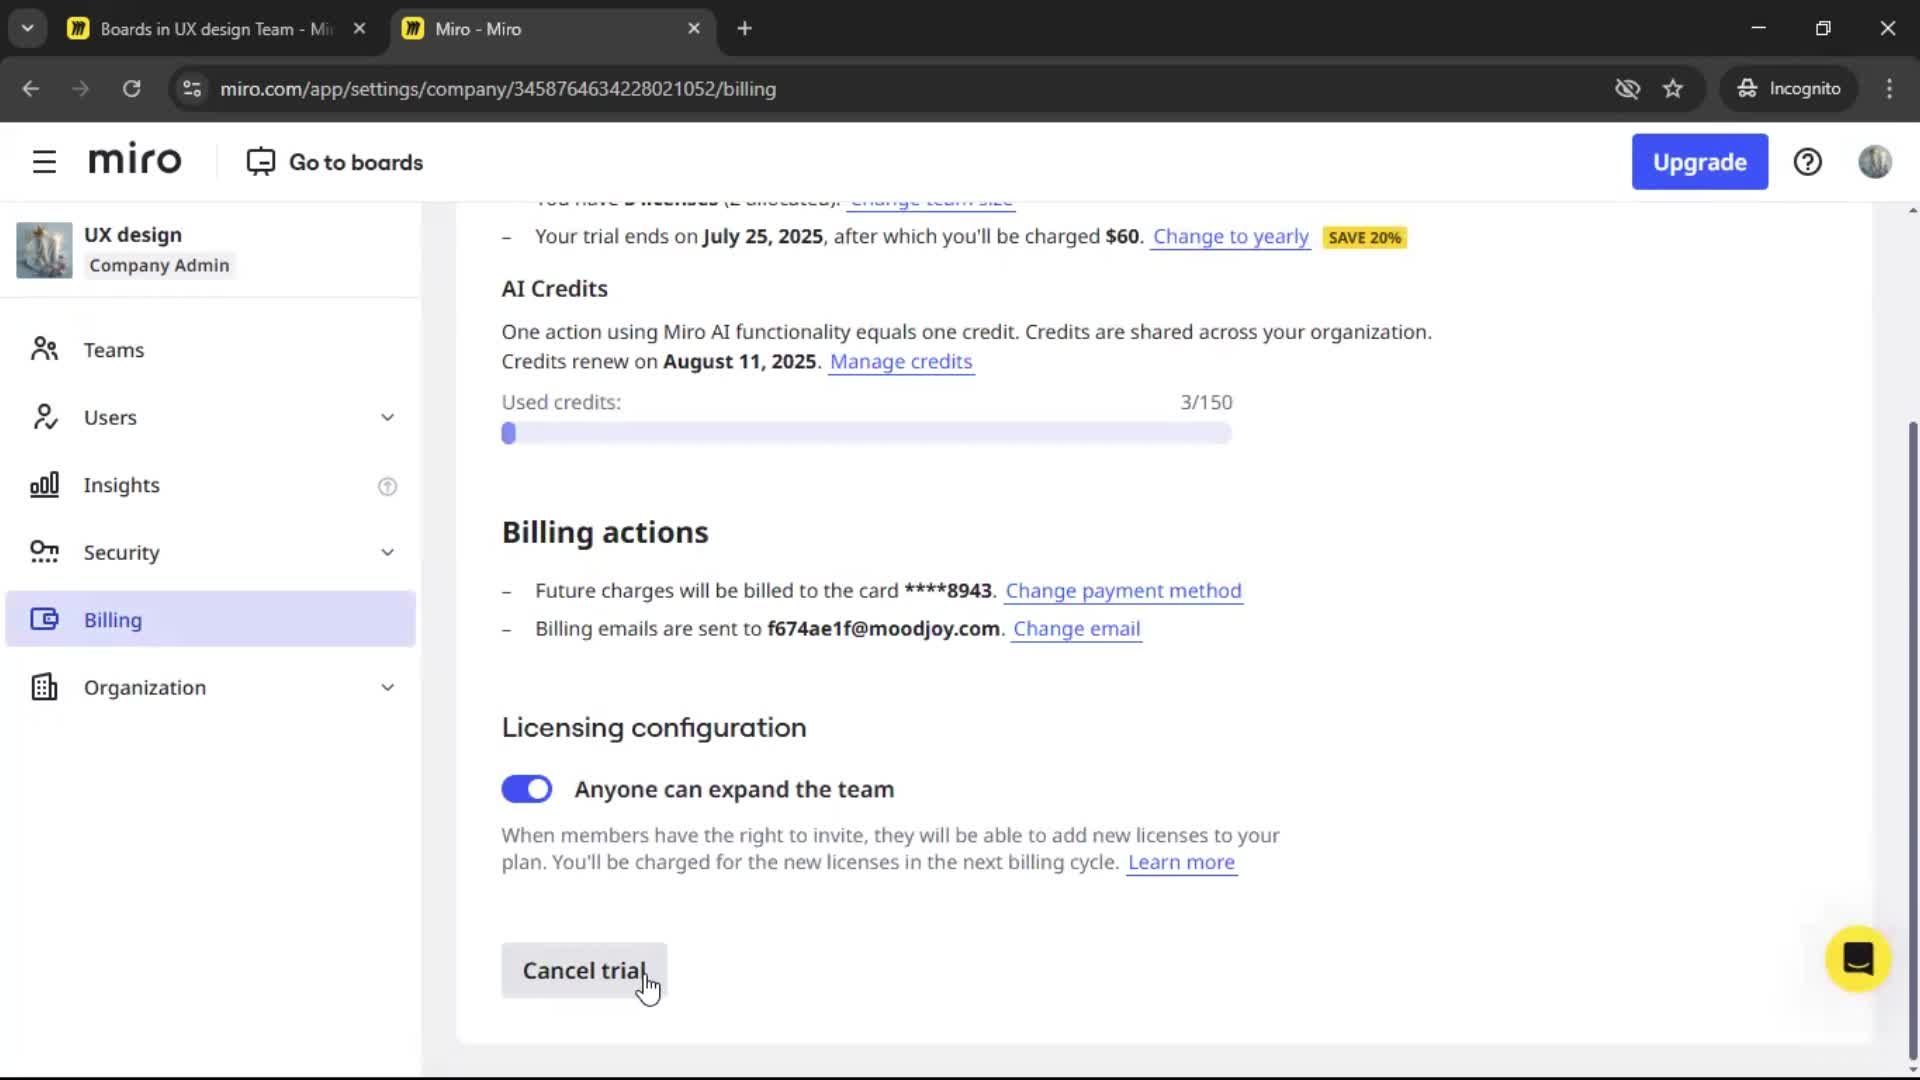Click the SAVE 20% badge
Screen dimensions: 1920x1080
[1364, 238]
